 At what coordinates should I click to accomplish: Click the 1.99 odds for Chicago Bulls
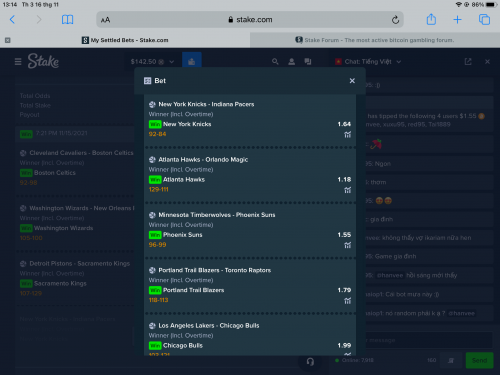click(344, 345)
